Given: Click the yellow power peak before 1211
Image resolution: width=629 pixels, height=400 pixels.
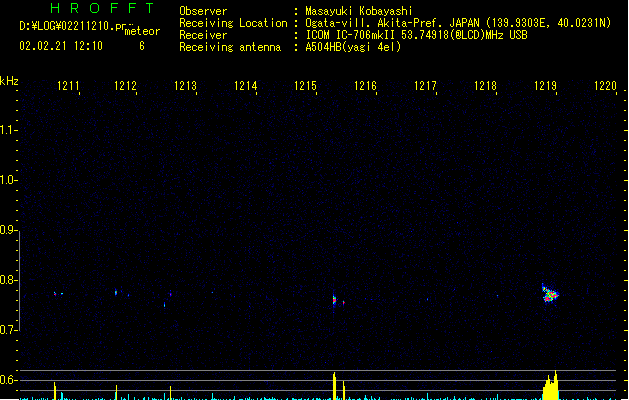Looking at the screenshot, I should [x=55, y=391].
